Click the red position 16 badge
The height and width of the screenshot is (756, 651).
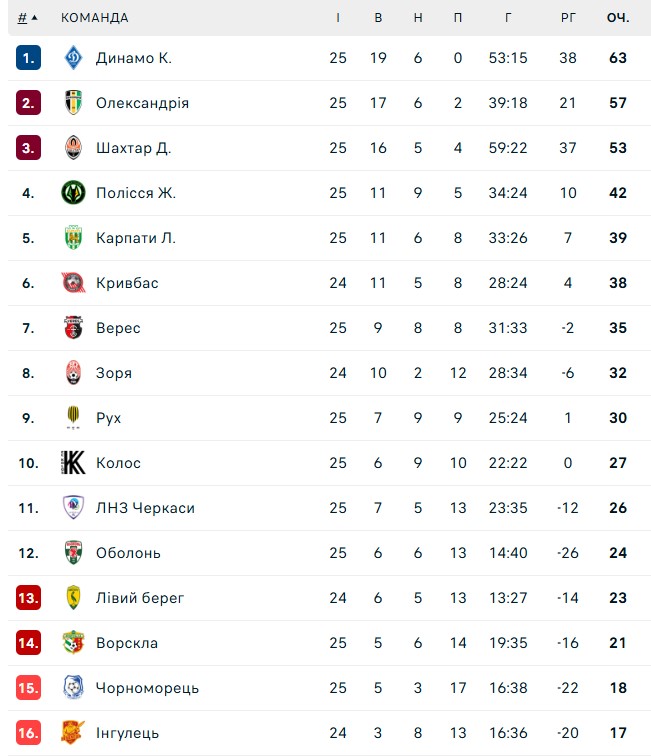click(28, 733)
